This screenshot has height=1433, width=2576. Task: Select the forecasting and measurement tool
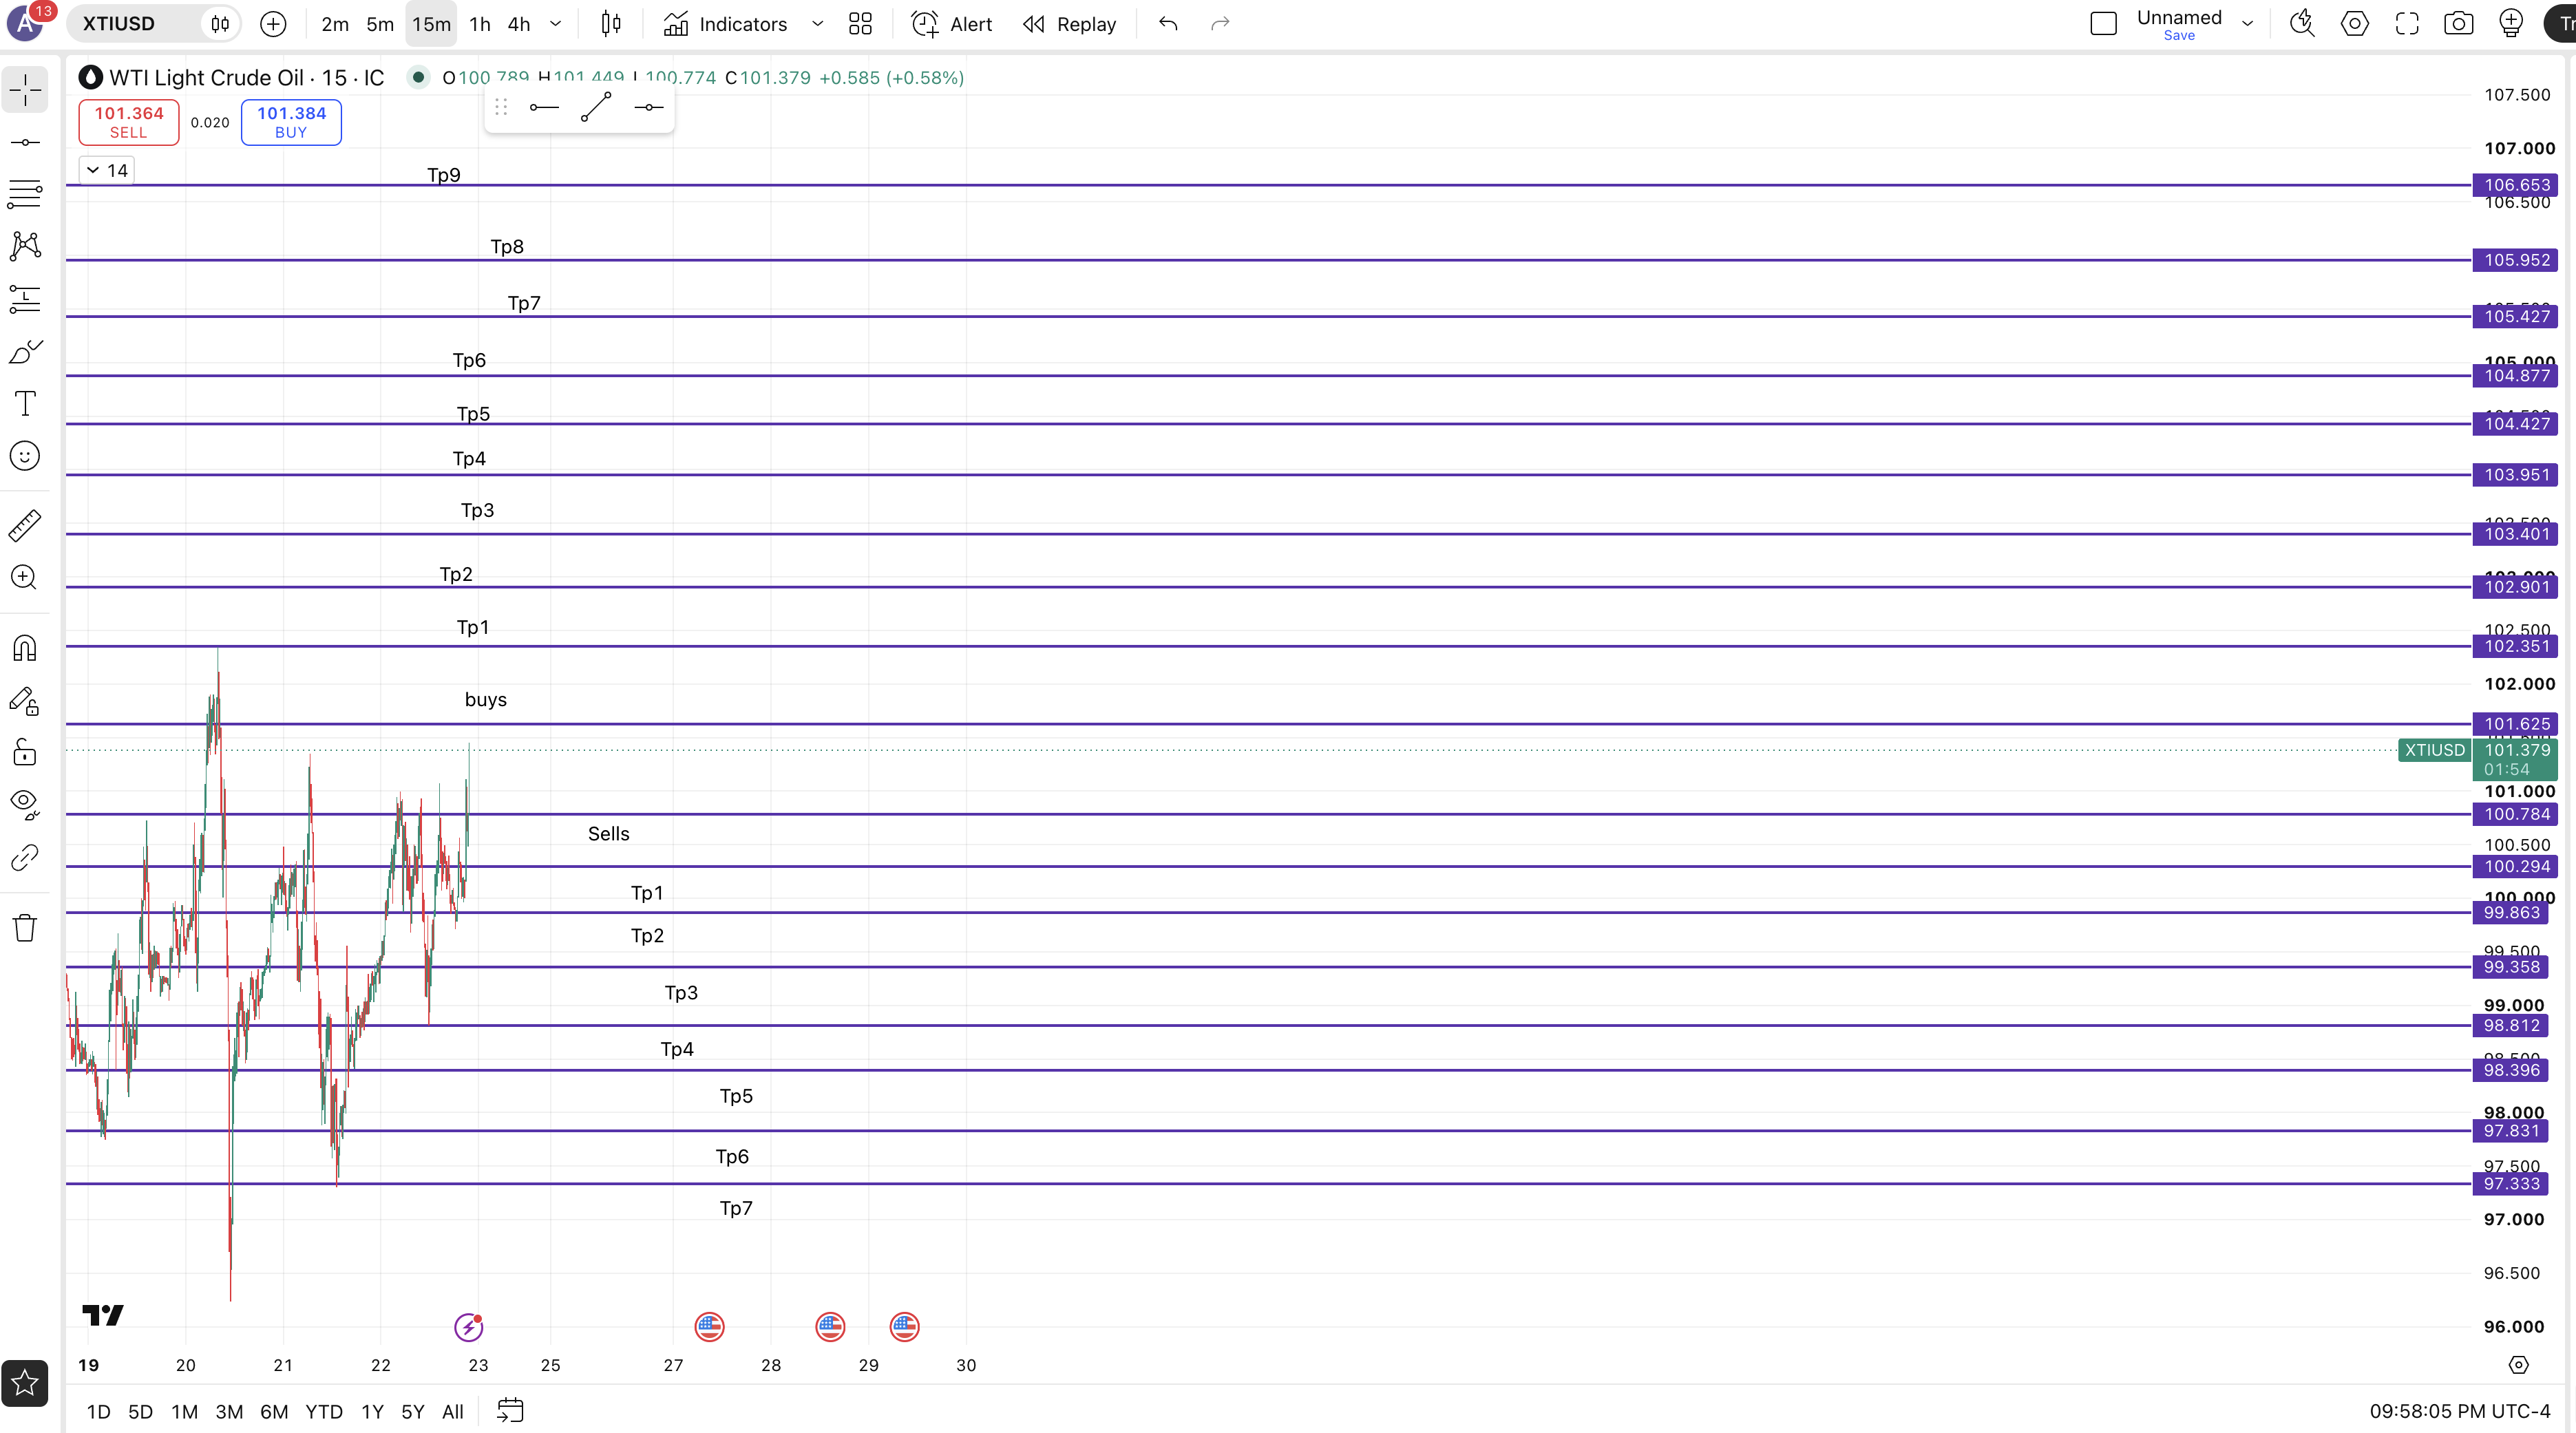[25, 298]
